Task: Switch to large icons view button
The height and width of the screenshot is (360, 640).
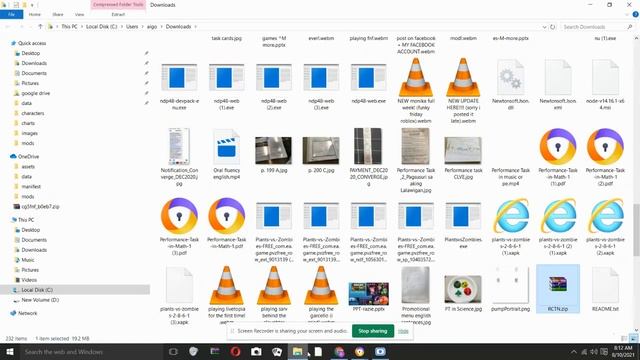Action: (633, 338)
